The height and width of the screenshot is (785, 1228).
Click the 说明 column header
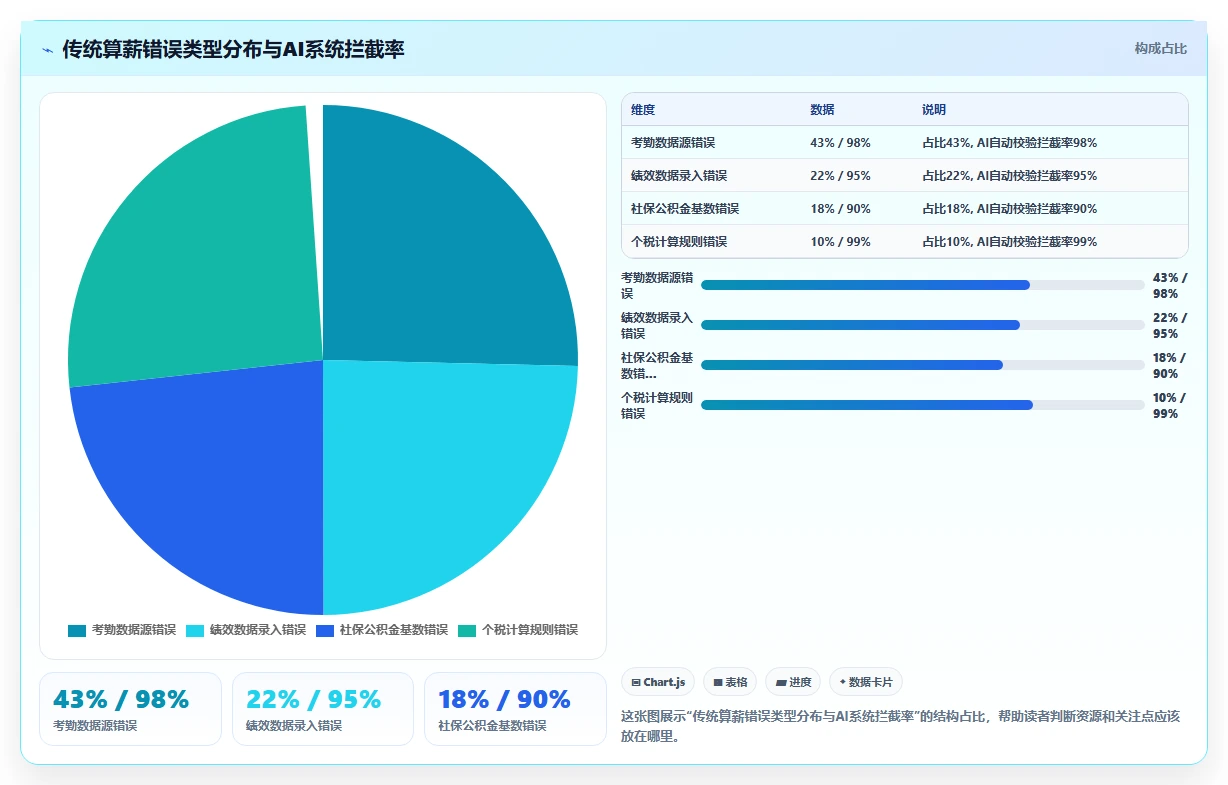934,110
